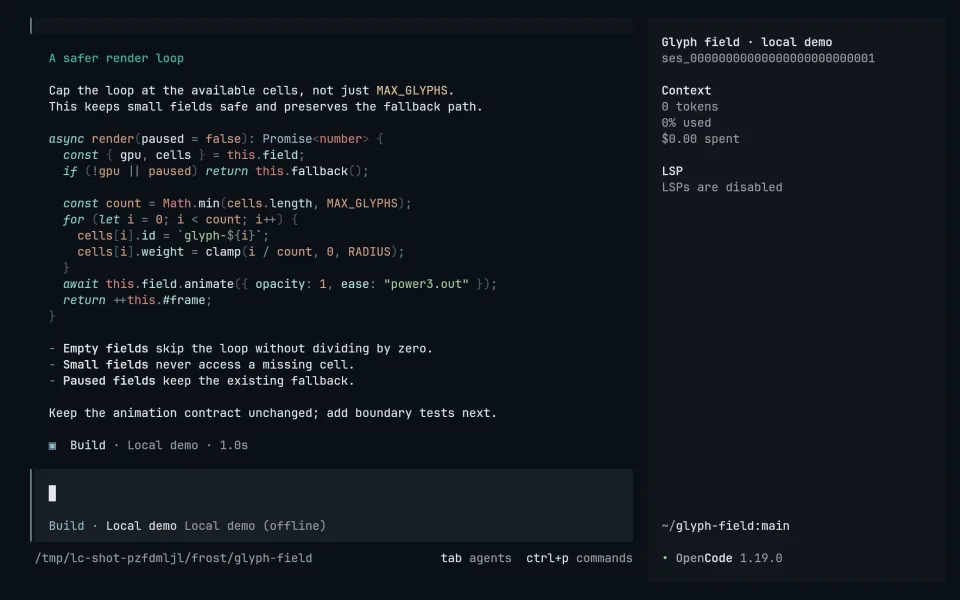Click the "Build" agent label in prompt box
The height and width of the screenshot is (600, 960).
coord(66,526)
